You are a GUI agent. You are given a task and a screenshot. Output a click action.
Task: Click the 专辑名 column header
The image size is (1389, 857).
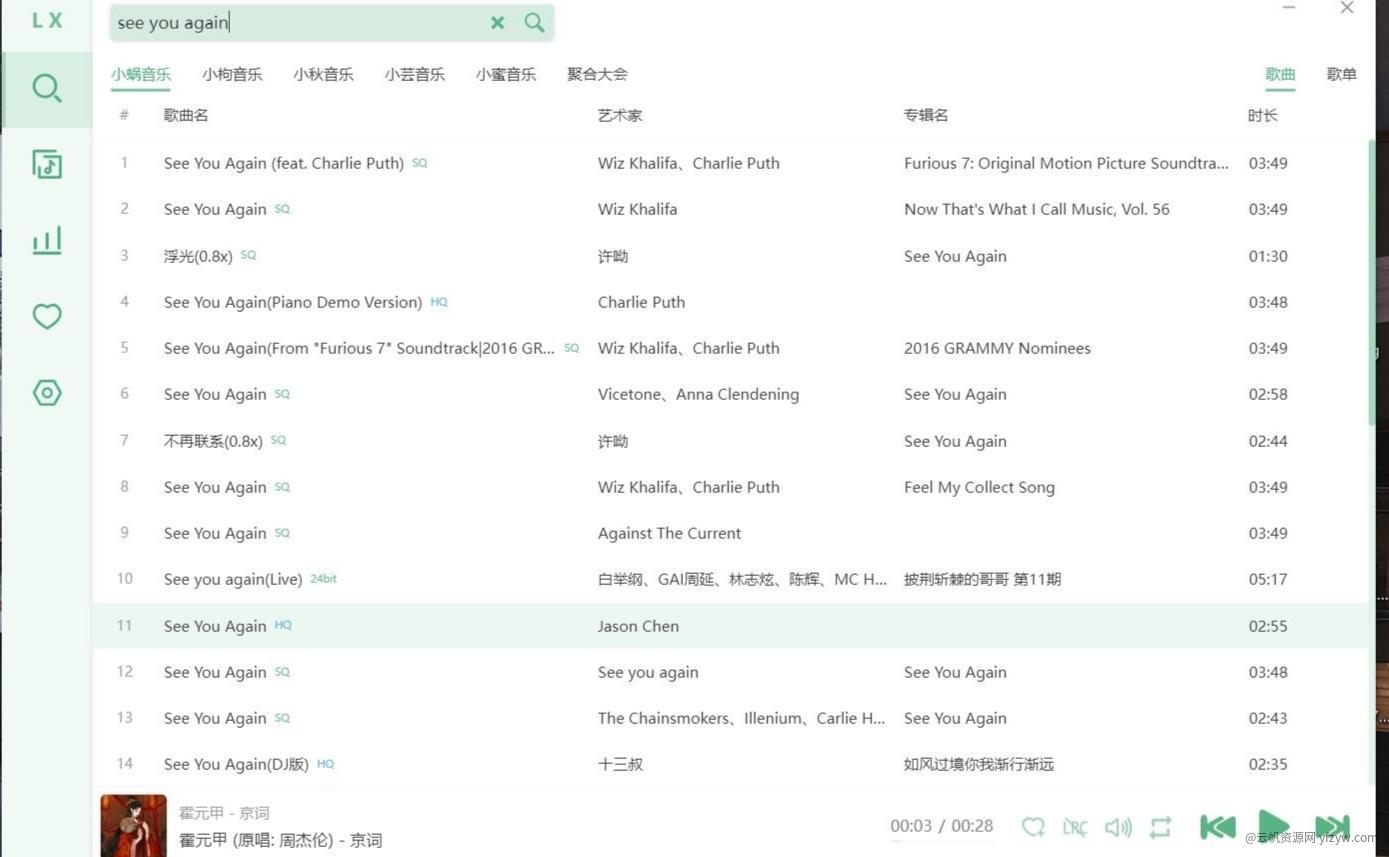point(926,115)
